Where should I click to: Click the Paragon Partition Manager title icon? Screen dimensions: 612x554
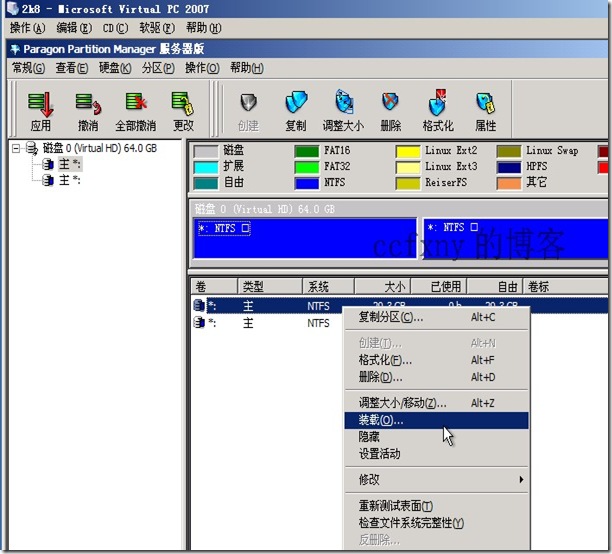[15, 49]
